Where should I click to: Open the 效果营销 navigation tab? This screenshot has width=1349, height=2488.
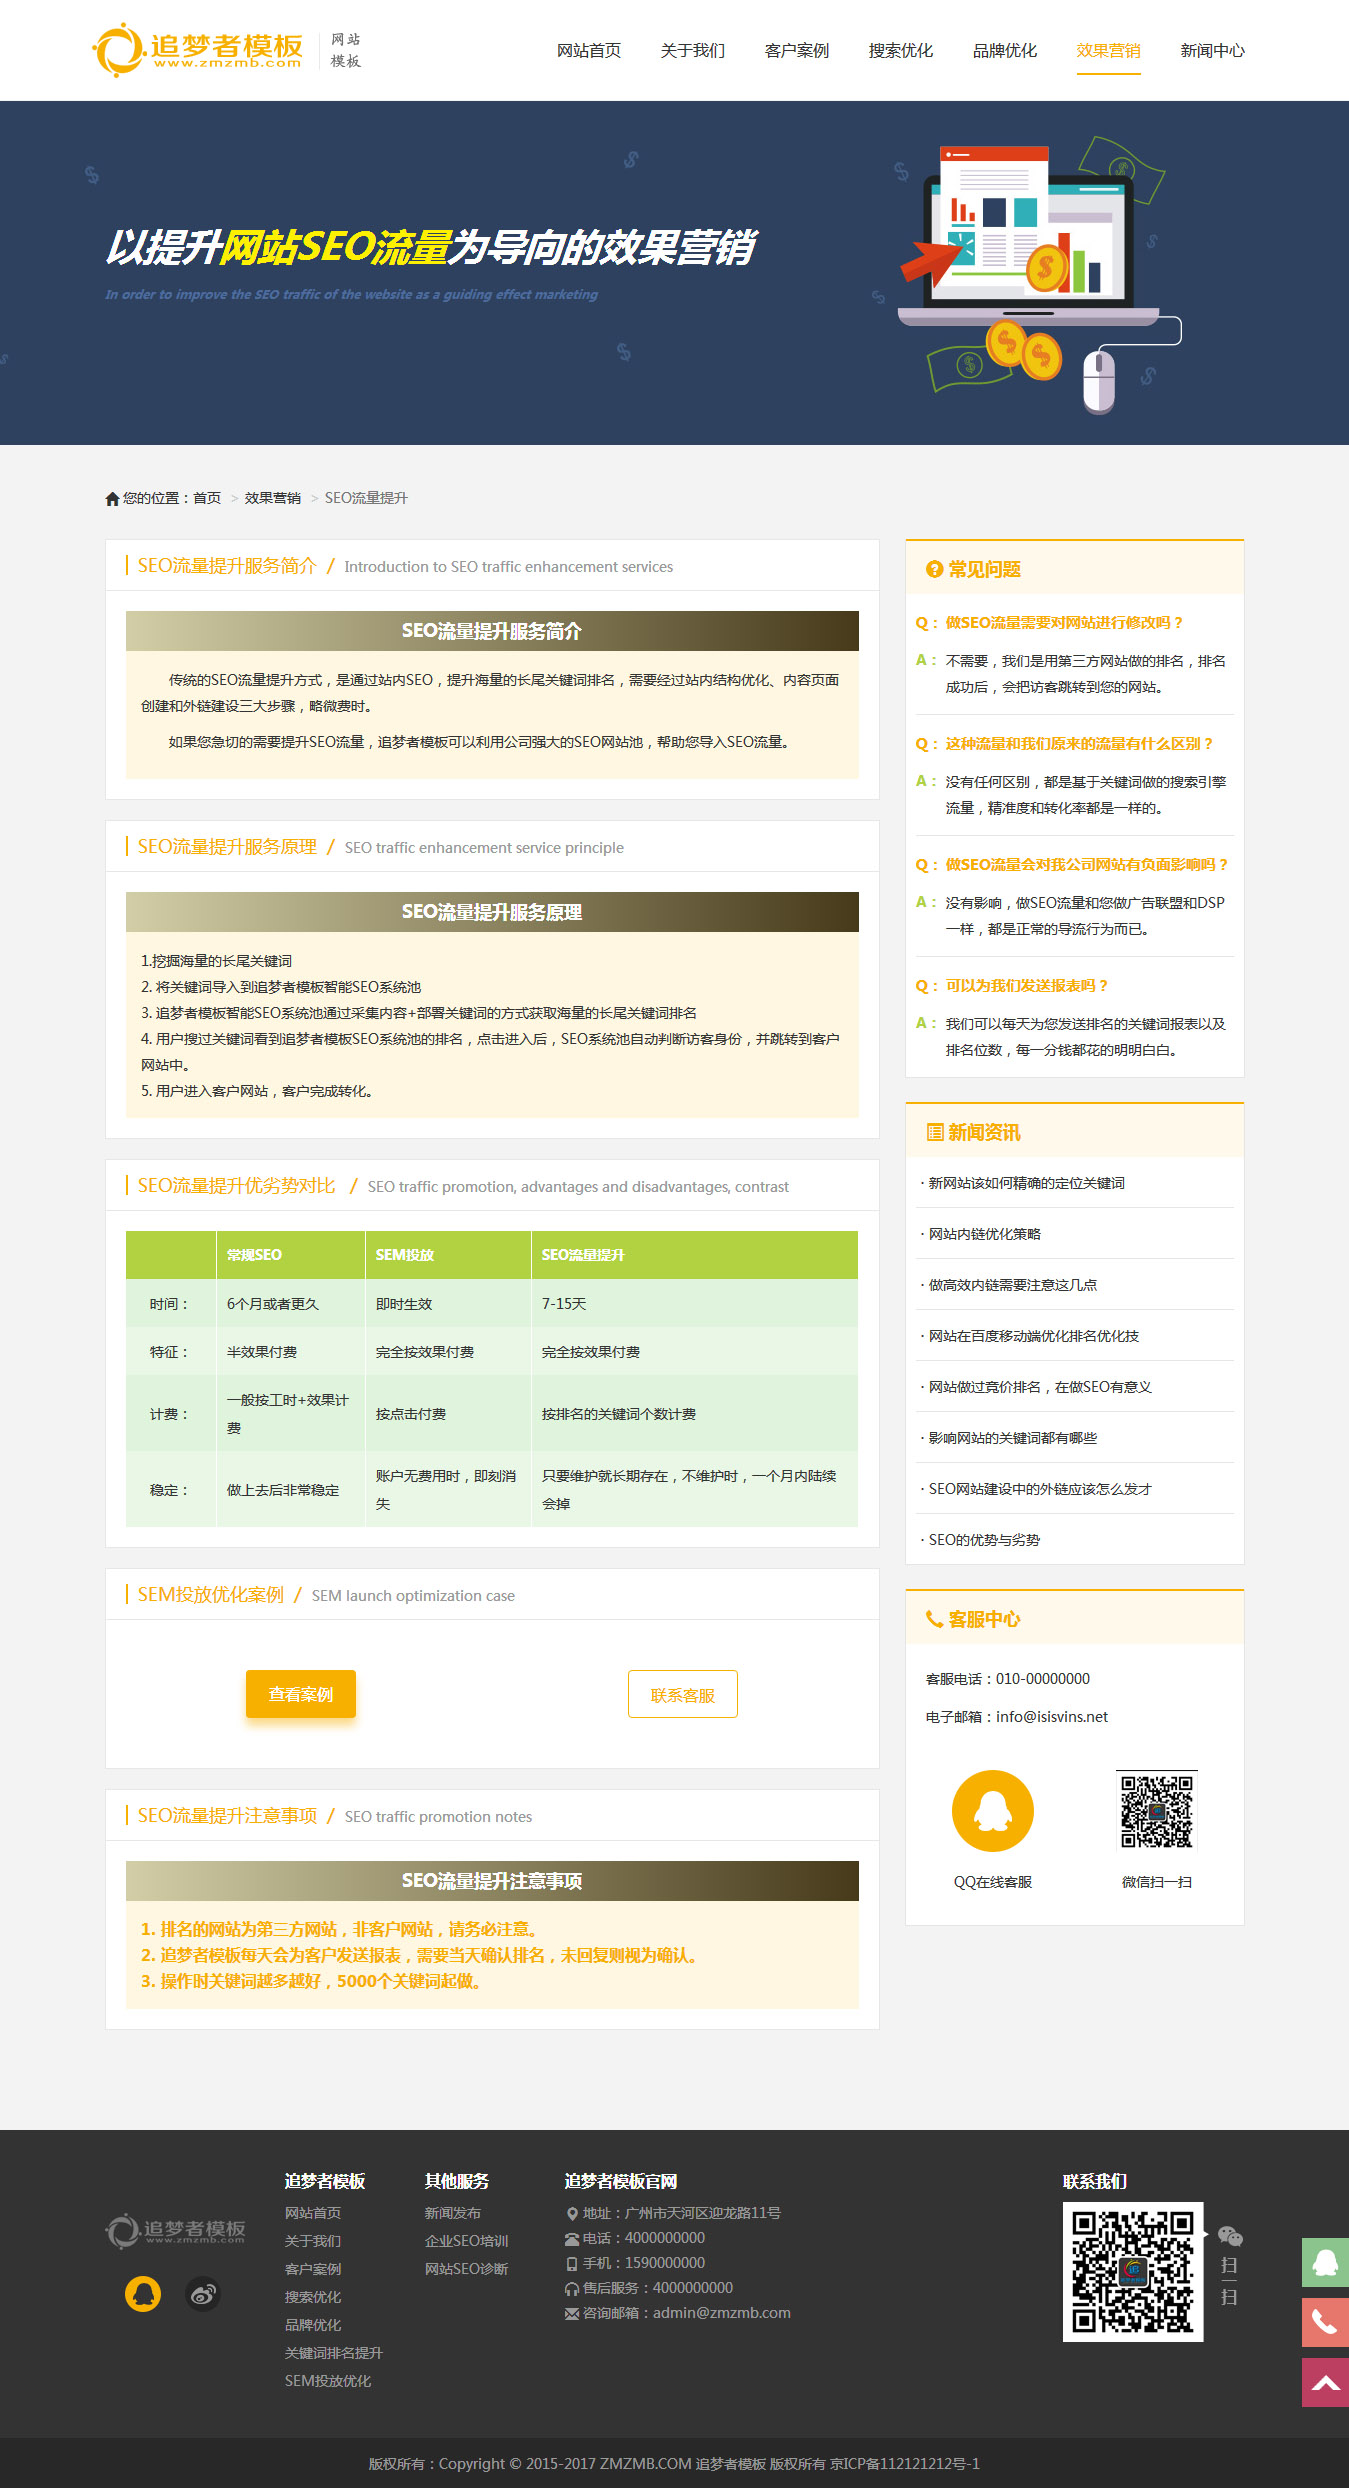coord(1108,51)
